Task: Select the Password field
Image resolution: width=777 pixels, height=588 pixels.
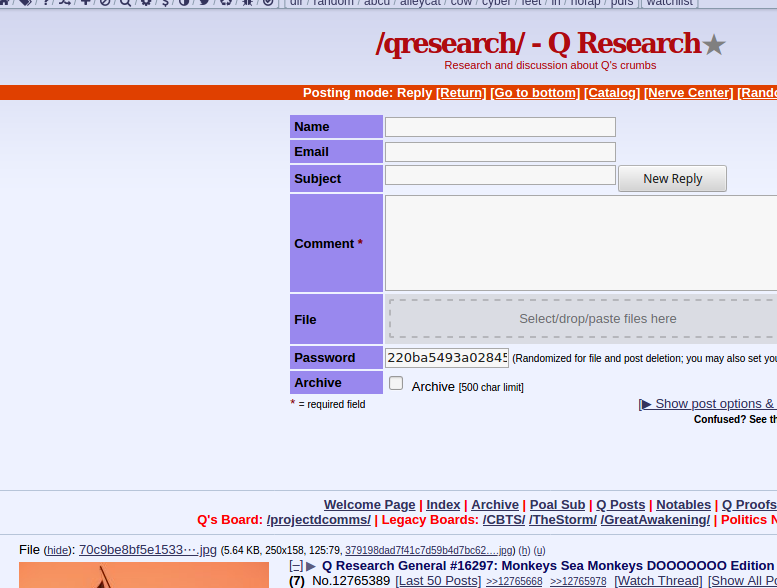Action: click(x=447, y=358)
